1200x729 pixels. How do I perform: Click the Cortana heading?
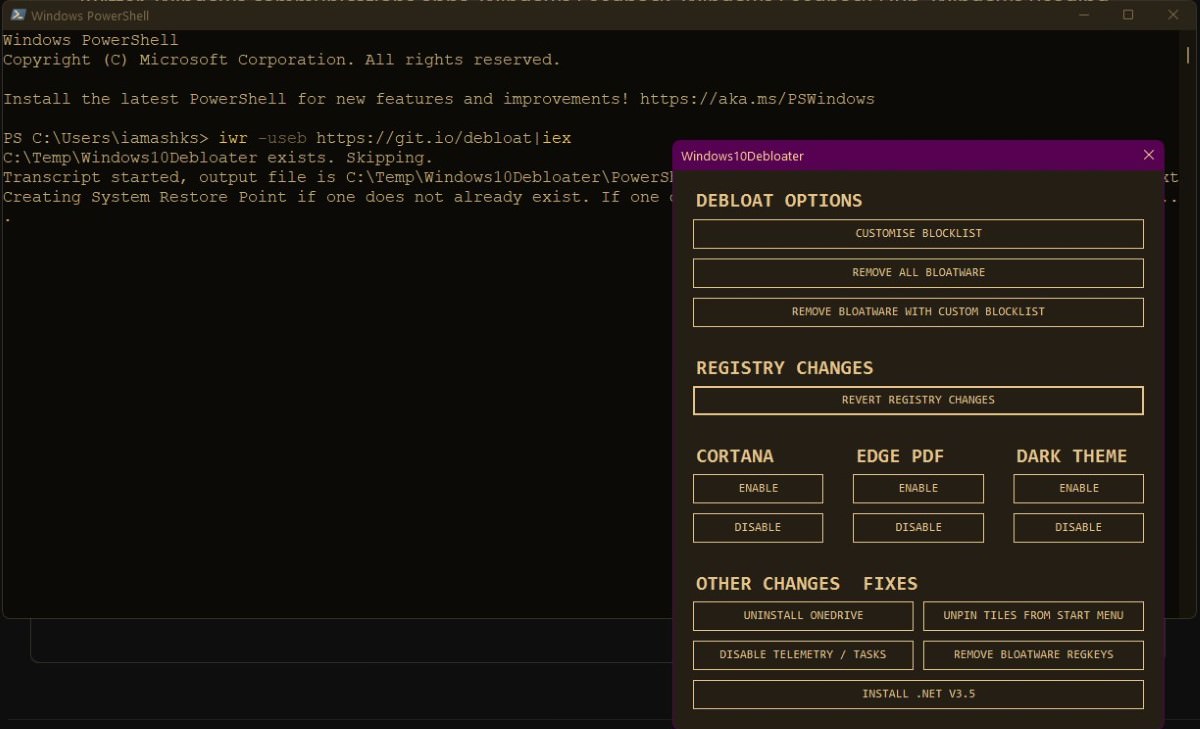coord(735,456)
